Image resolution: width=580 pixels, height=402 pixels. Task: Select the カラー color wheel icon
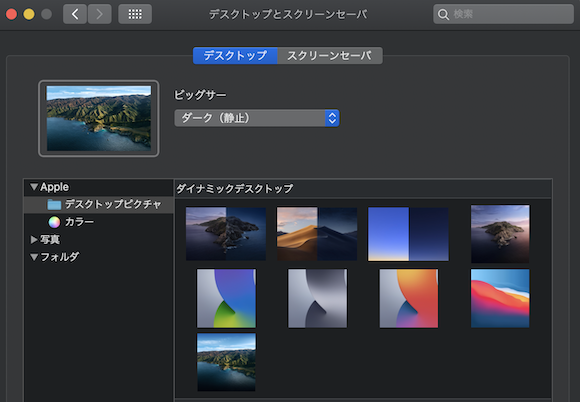[x=54, y=222]
